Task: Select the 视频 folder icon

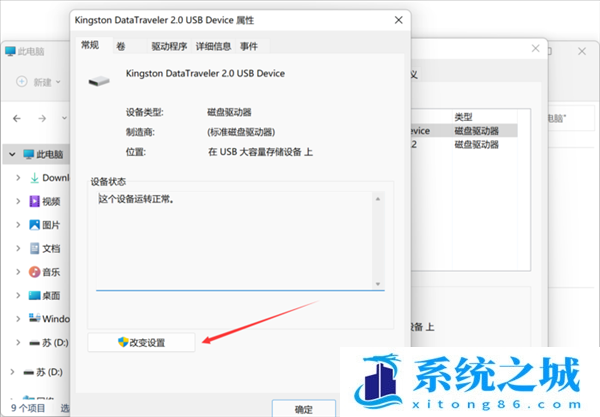Action: (34, 201)
